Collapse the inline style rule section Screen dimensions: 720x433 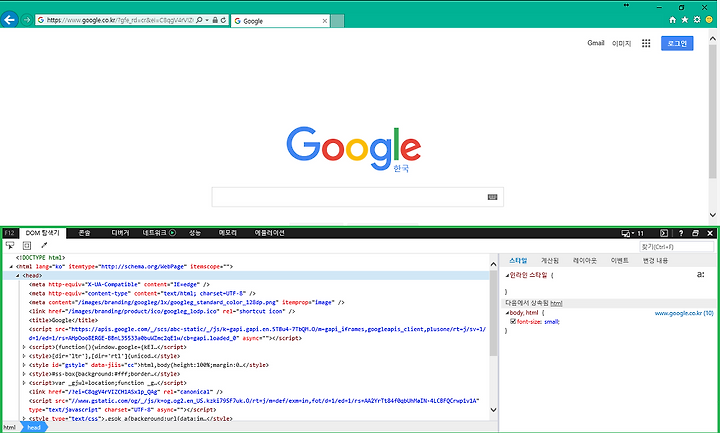pyautogui.click(x=507, y=276)
